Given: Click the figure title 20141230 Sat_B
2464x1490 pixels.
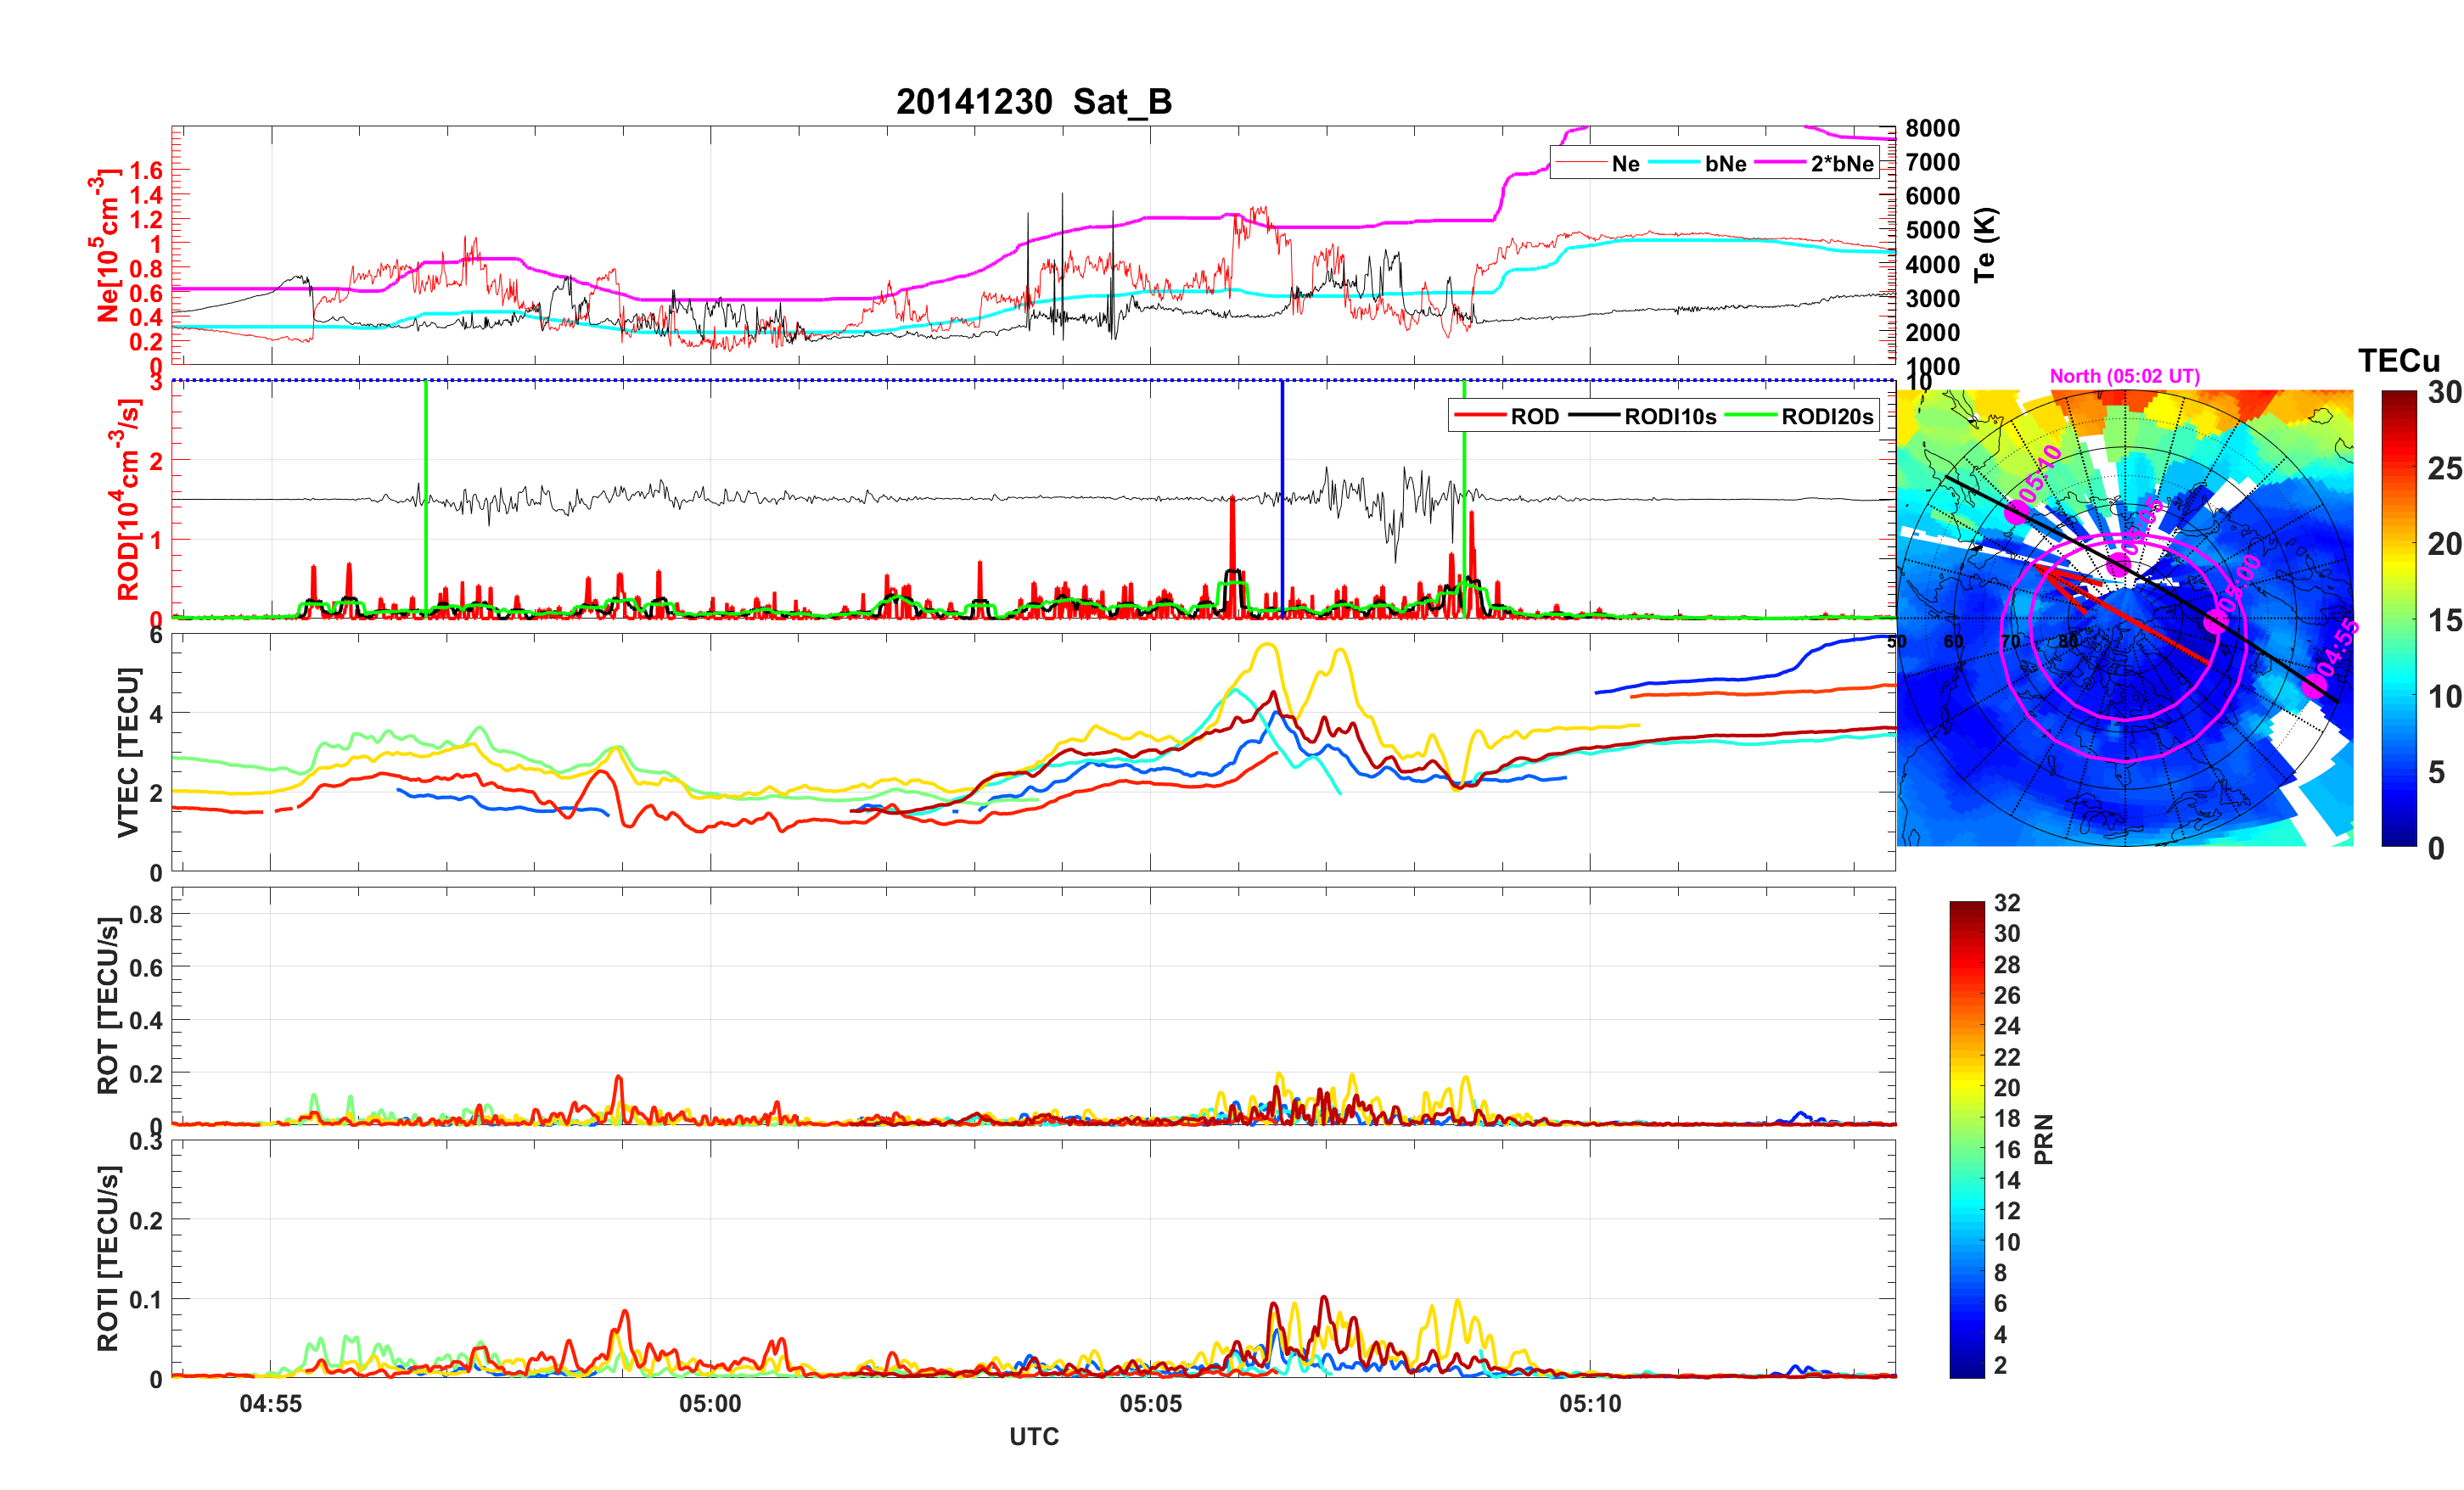Looking at the screenshot, I should click(1033, 102).
